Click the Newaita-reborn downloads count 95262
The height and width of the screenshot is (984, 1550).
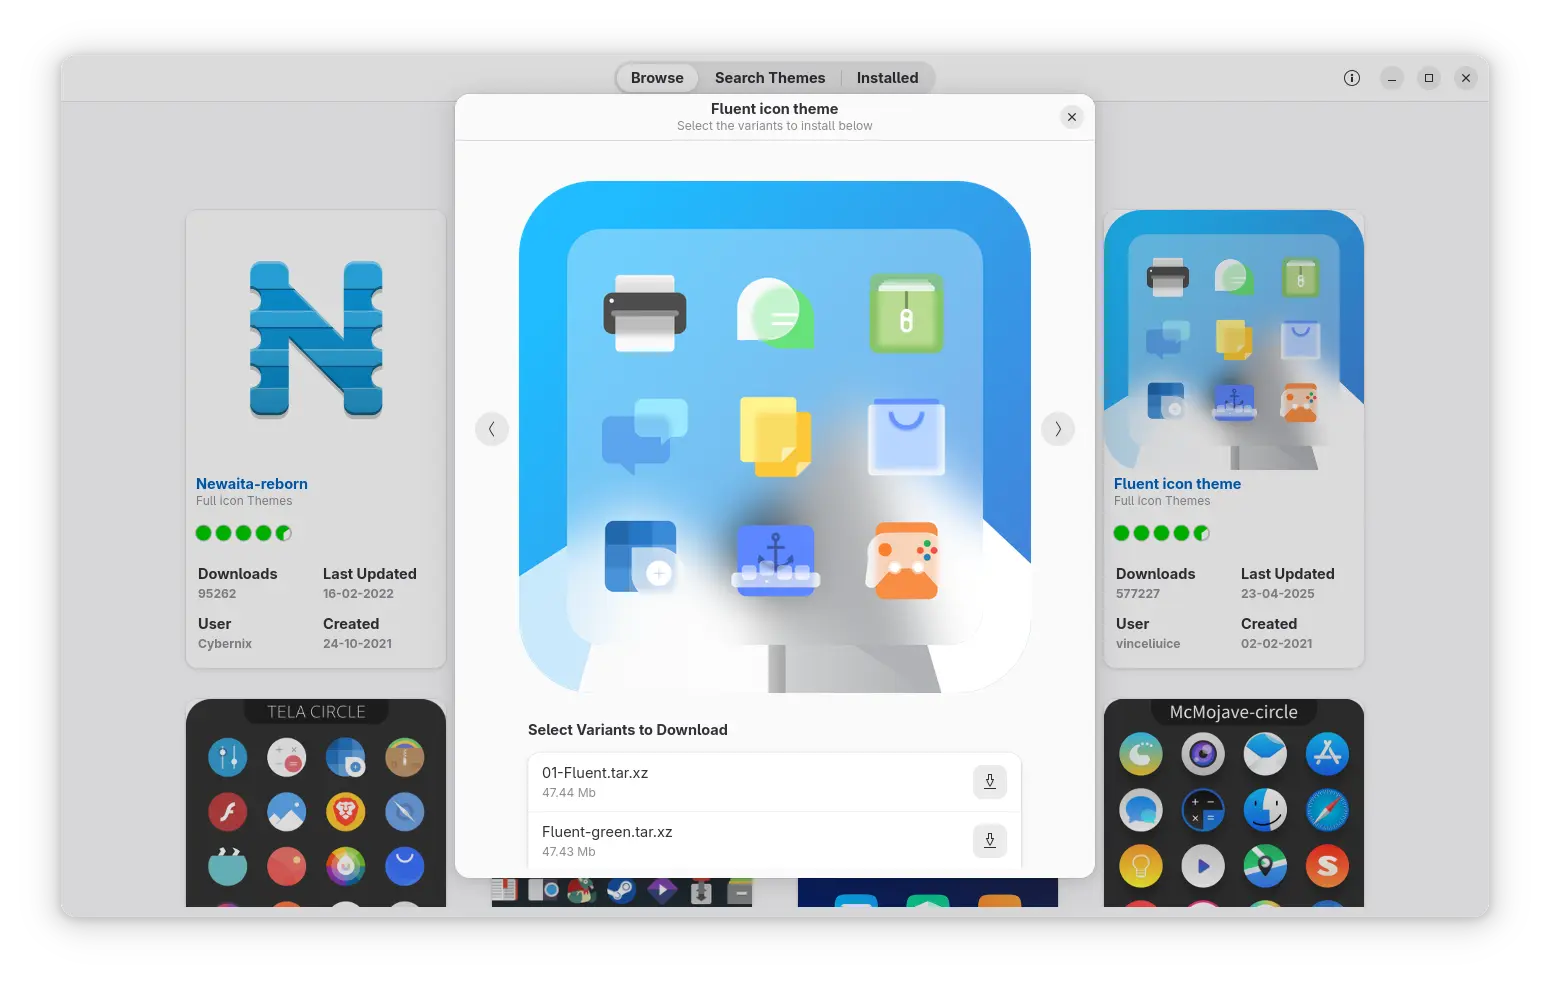[x=217, y=594]
